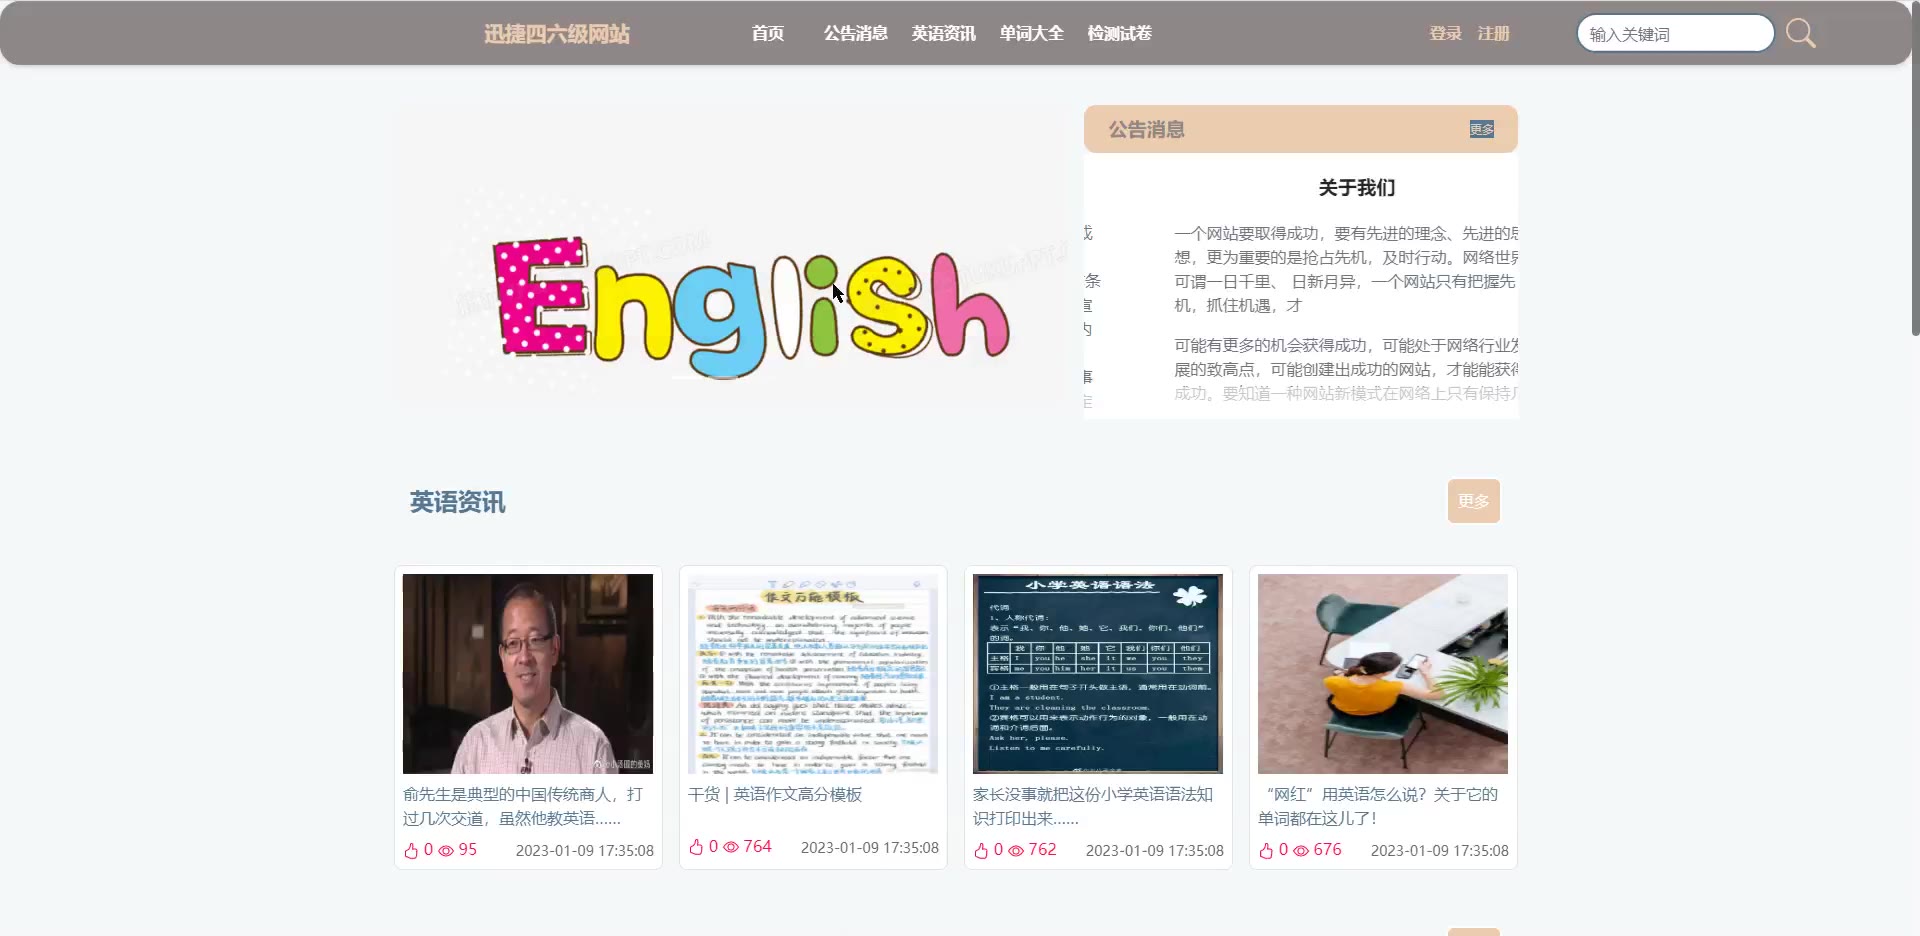
Task: Open the woman-at-desk thumbnail image
Action: tap(1383, 674)
